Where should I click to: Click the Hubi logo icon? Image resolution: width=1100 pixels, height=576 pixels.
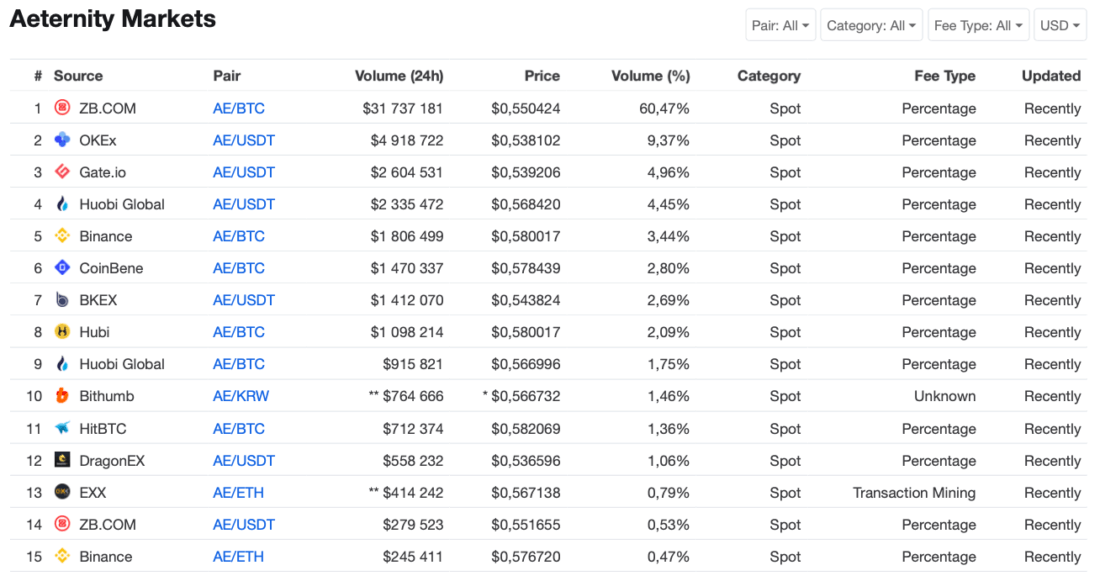(62, 332)
